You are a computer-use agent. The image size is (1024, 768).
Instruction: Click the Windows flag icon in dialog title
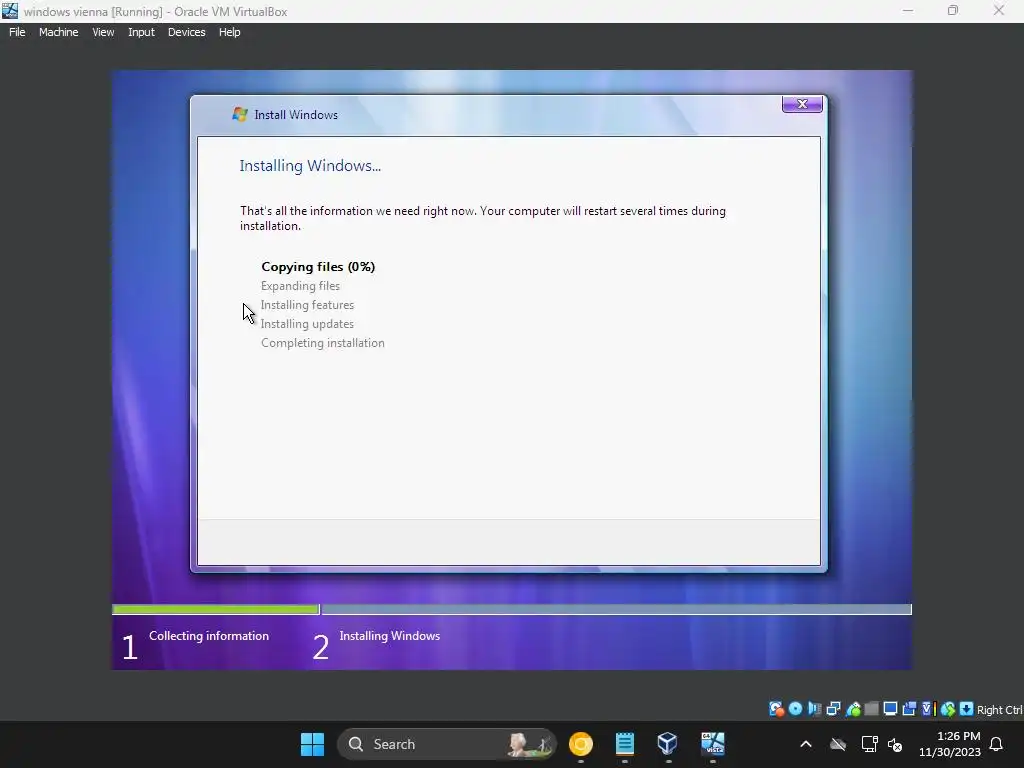(240, 114)
